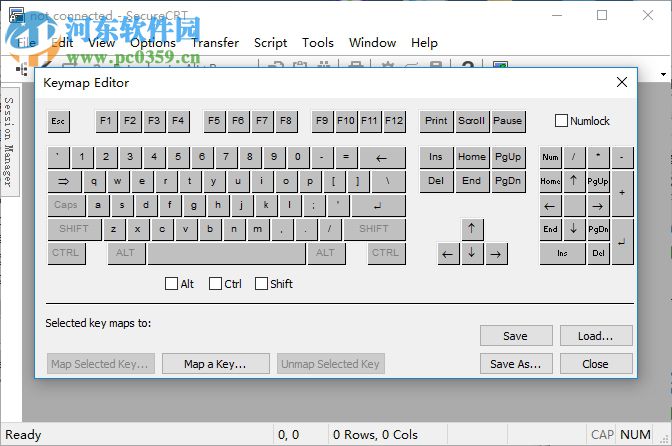Close the Keymap Editor via Close button
This screenshot has height=446, width=672.
[596, 364]
